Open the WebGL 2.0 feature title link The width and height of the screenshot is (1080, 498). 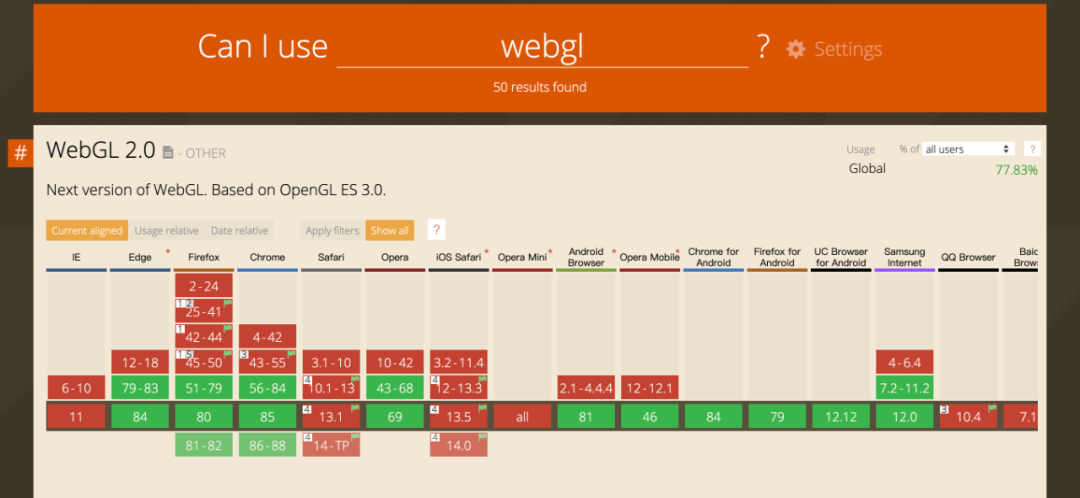coord(101,150)
